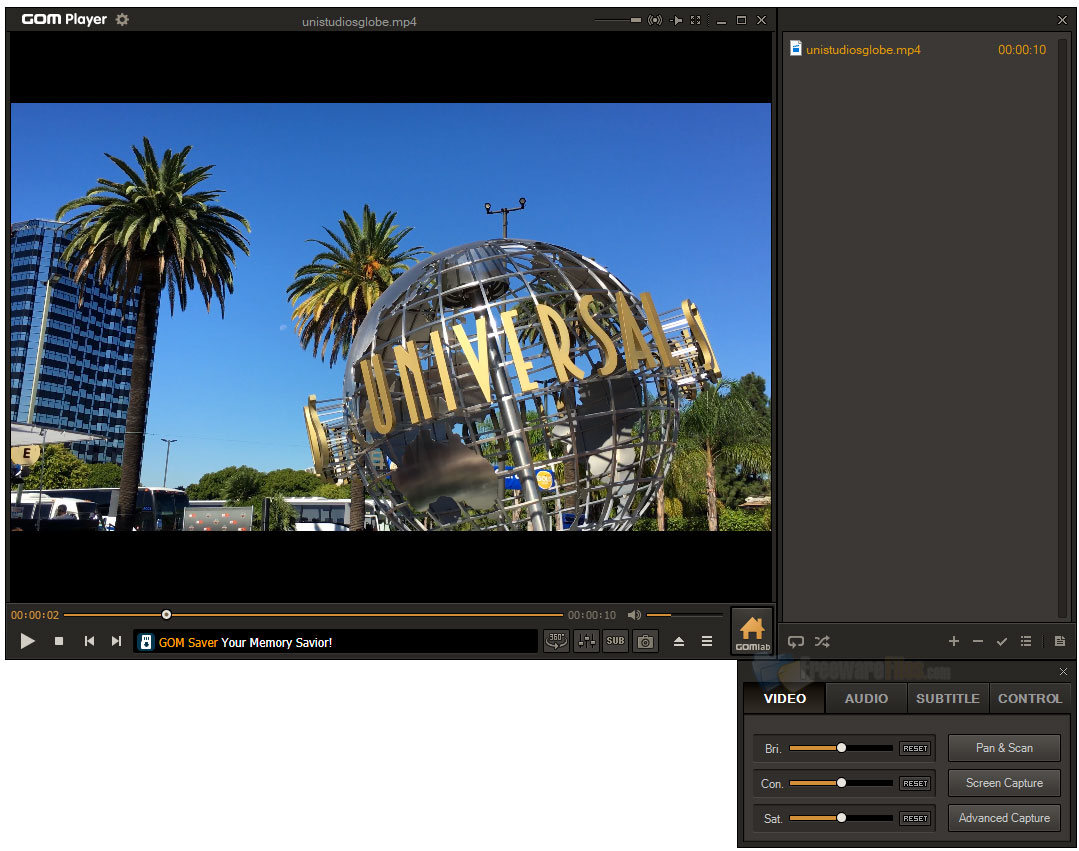The image size is (1079, 851).
Task: Click the playlist checkmark select icon
Action: [1002, 641]
